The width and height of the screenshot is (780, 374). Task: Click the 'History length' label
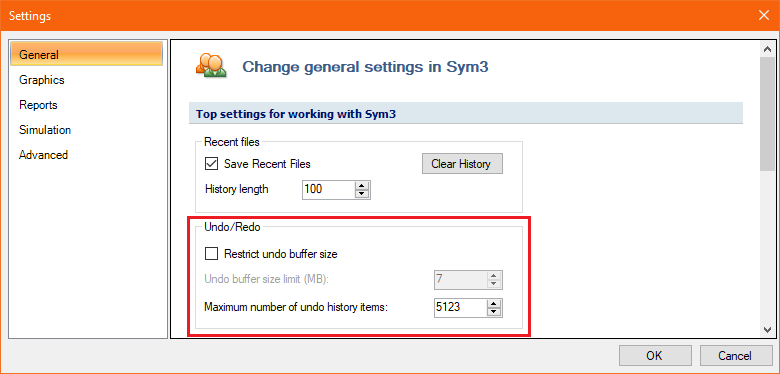pos(237,189)
